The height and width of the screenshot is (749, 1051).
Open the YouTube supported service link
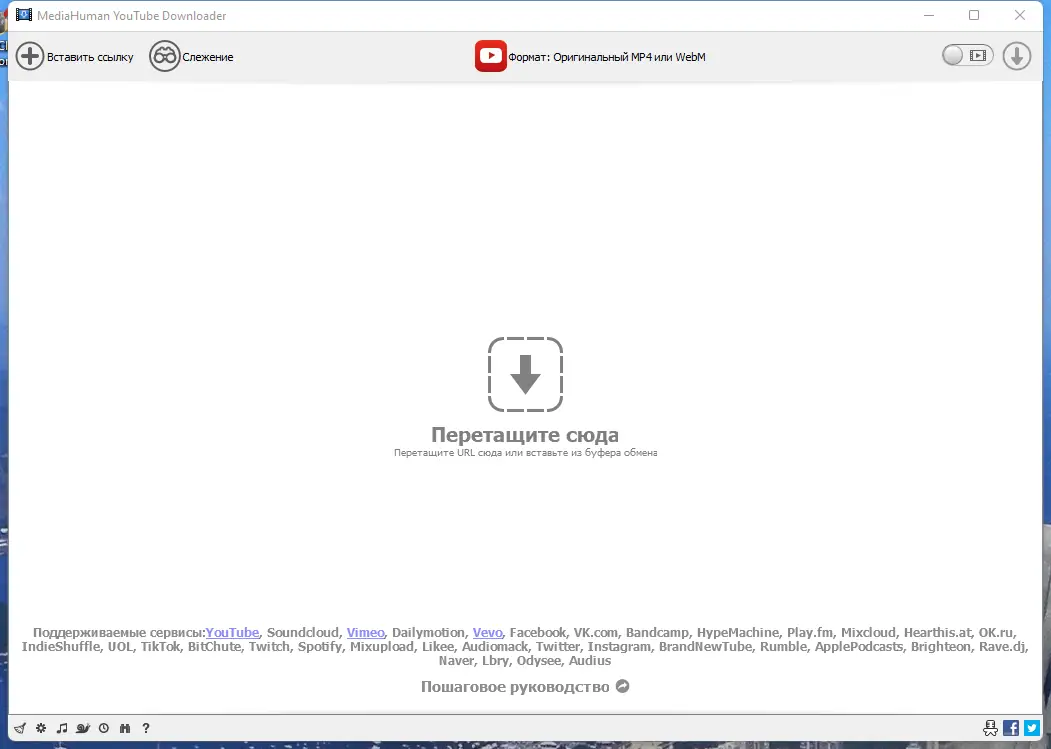click(x=232, y=632)
